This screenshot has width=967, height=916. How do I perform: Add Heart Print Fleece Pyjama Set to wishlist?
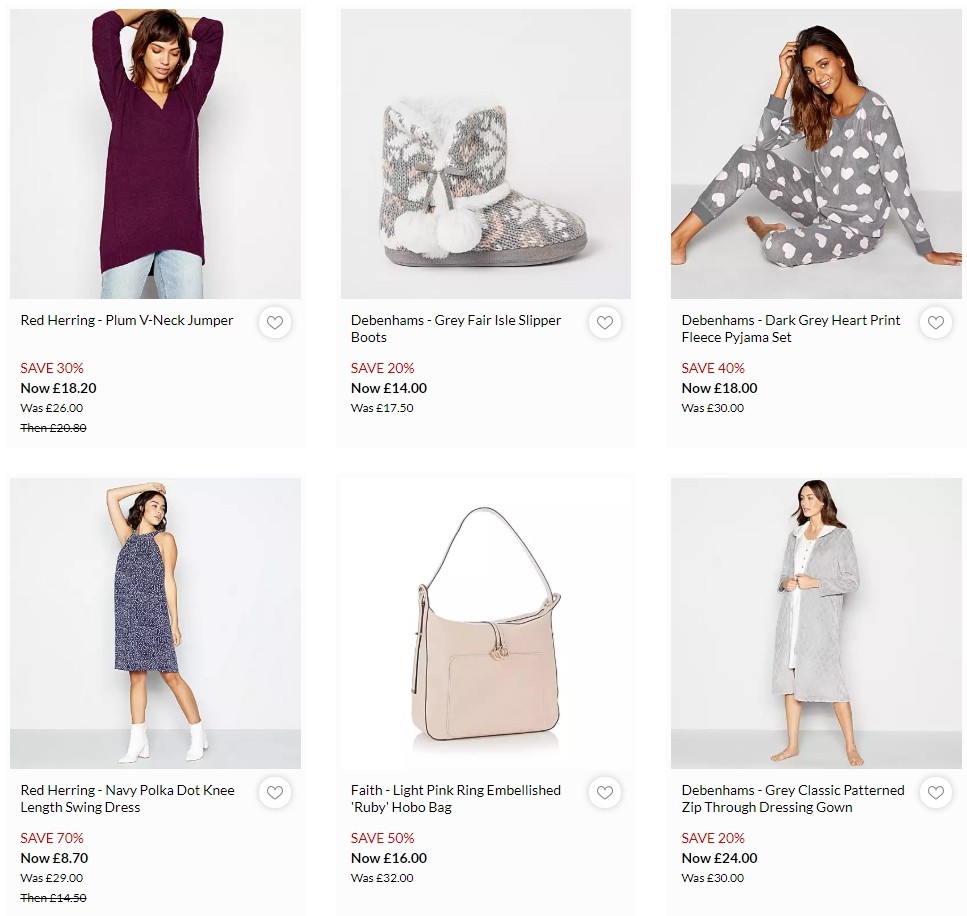click(936, 323)
